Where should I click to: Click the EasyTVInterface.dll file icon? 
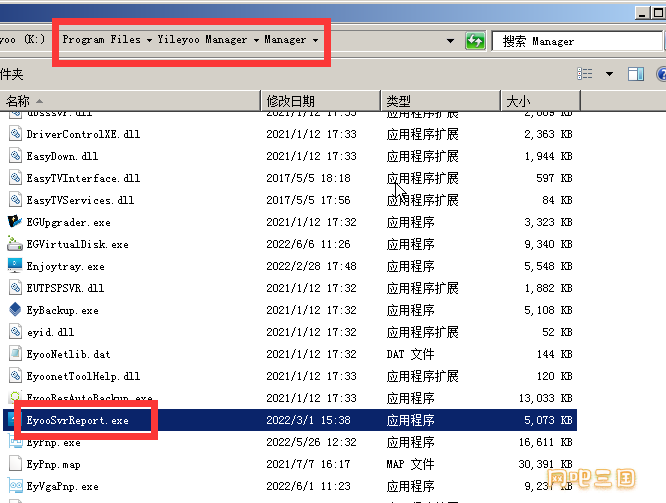(x=15, y=178)
